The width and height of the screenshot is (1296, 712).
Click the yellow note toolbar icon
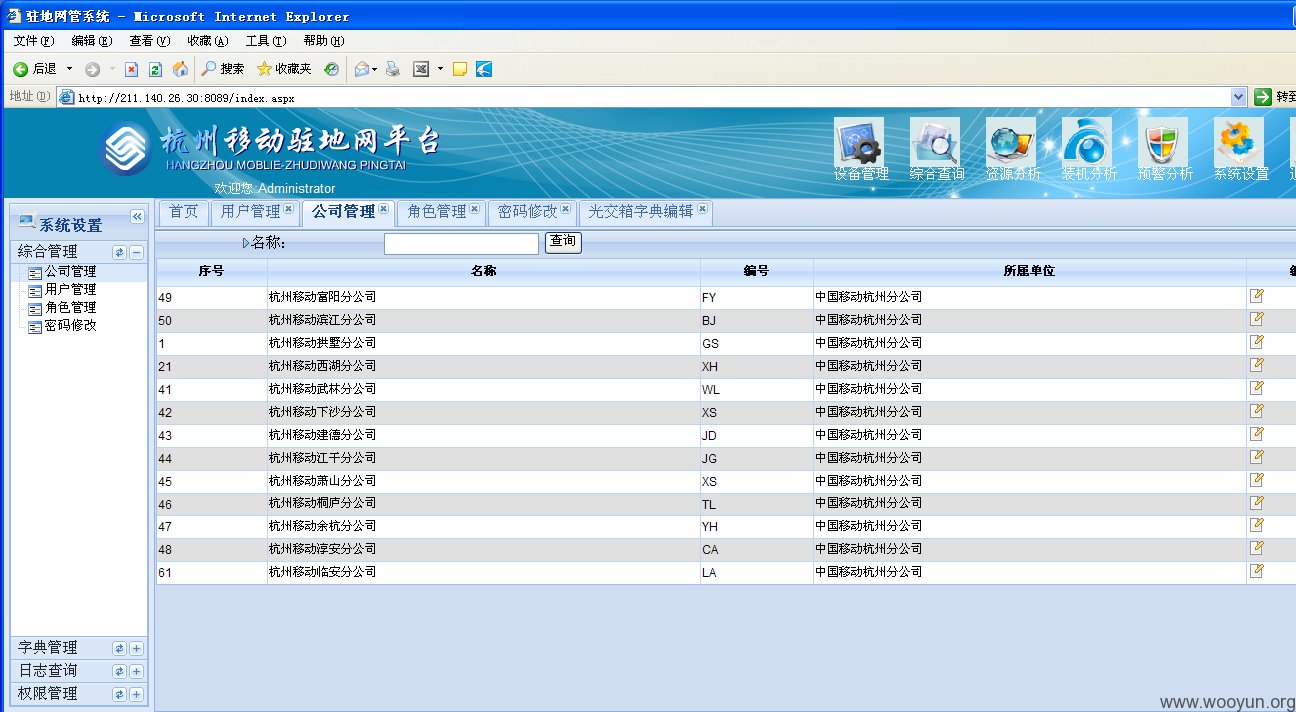pyautogui.click(x=460, y=69)
